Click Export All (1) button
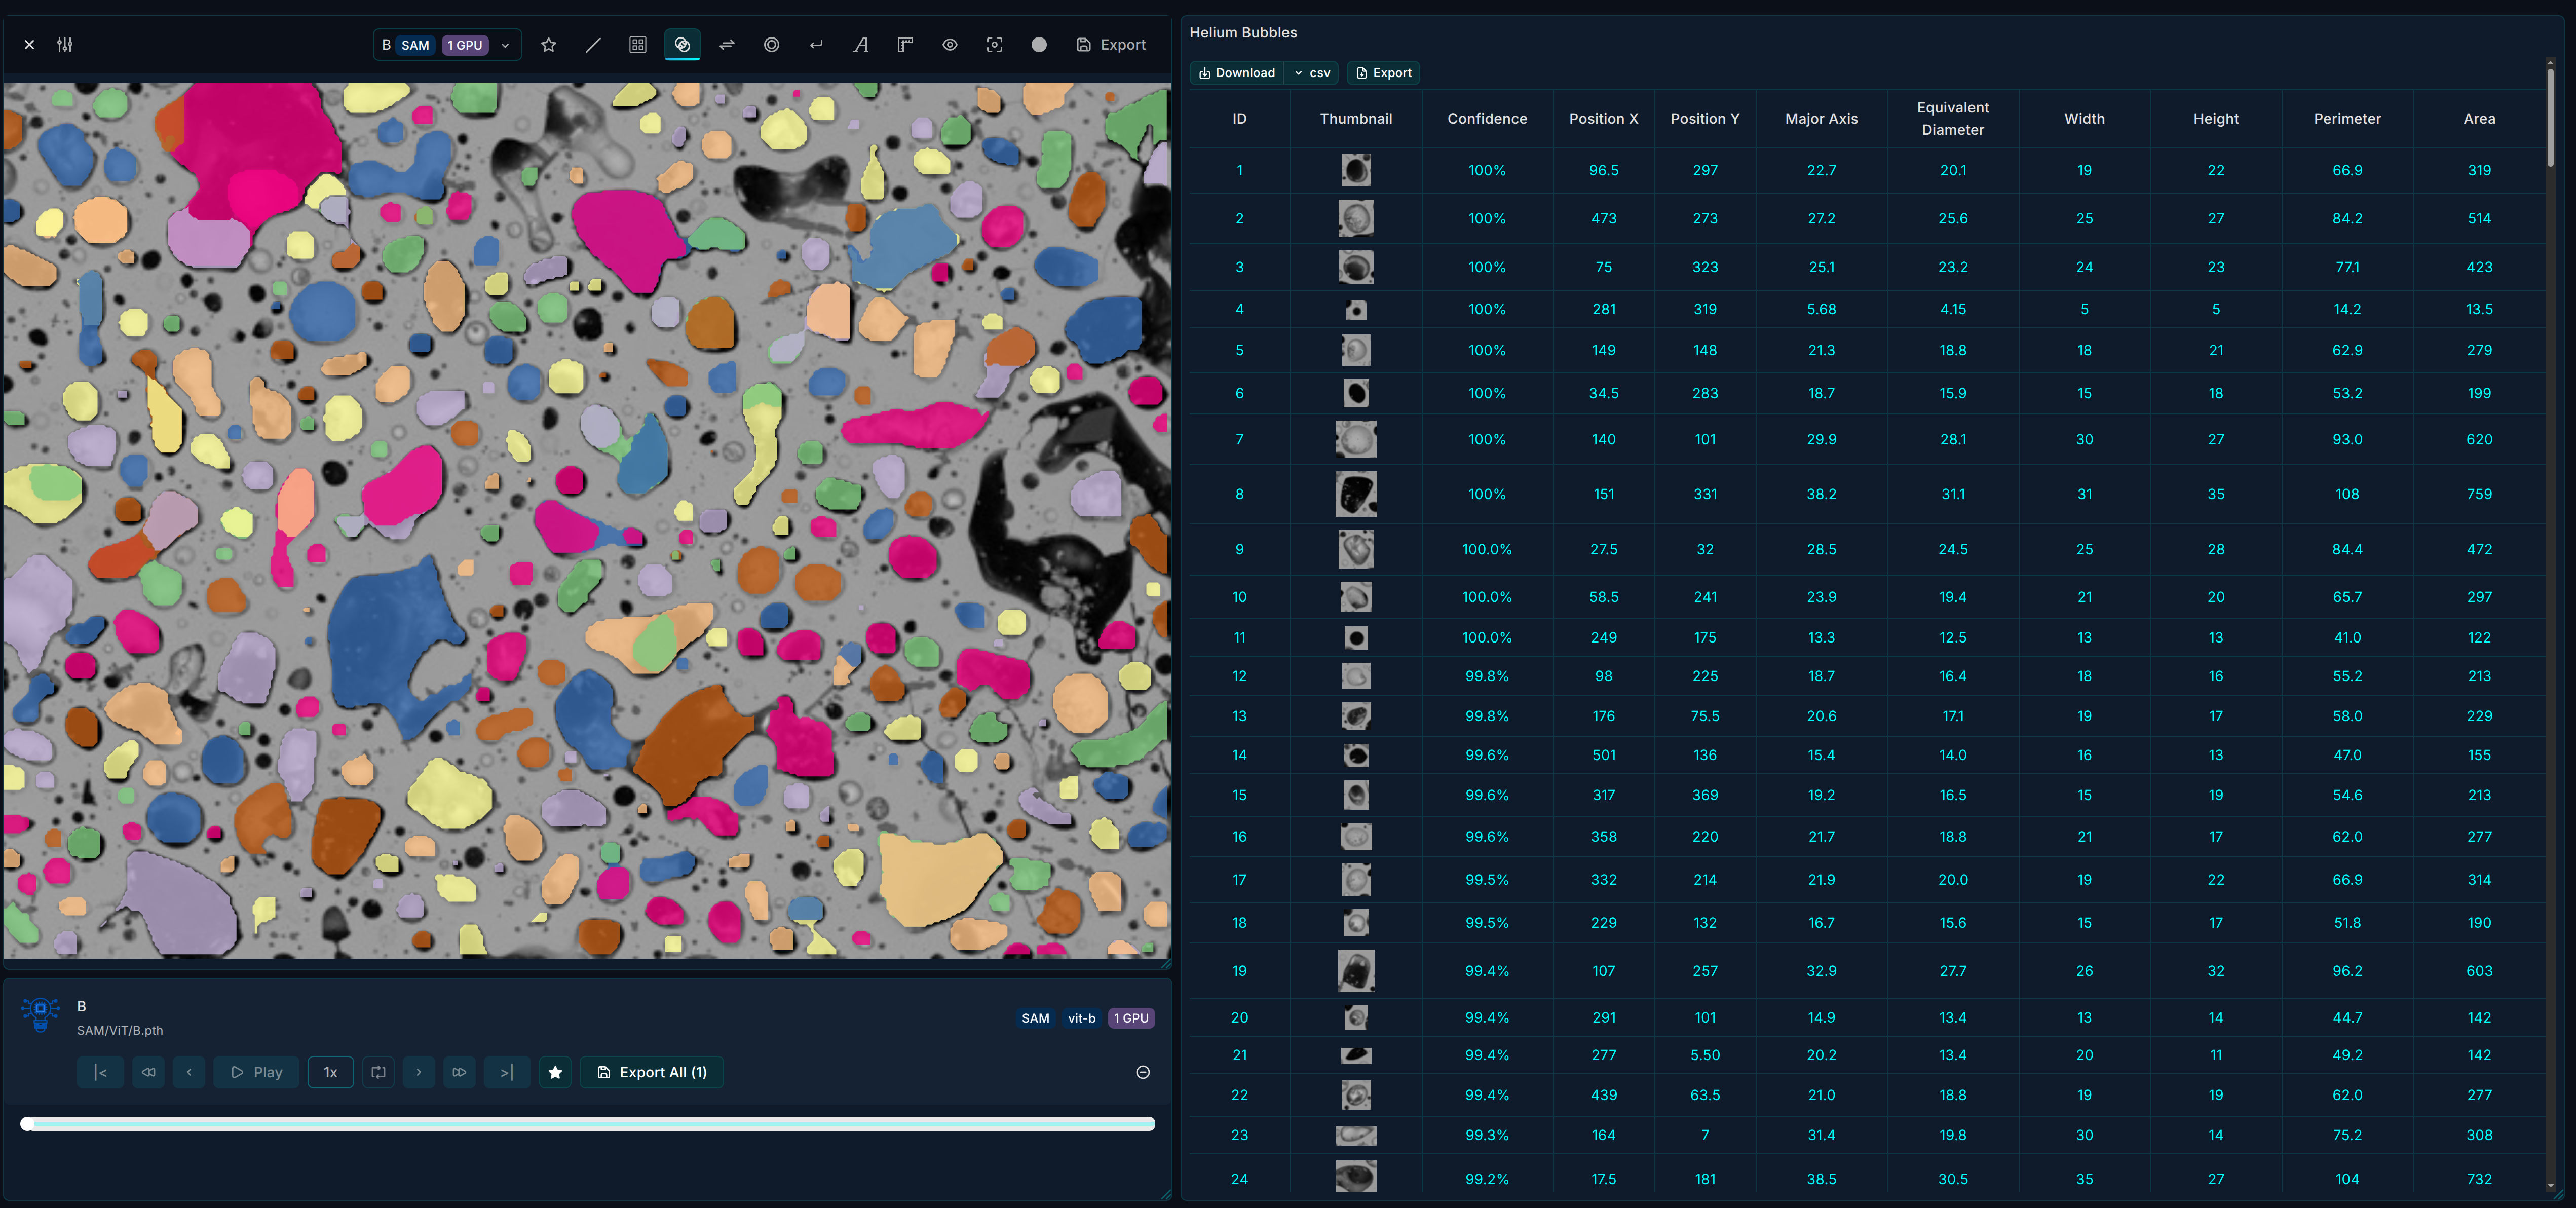This screenshot has height=1208, width=2576. (x=652, y=1072)
